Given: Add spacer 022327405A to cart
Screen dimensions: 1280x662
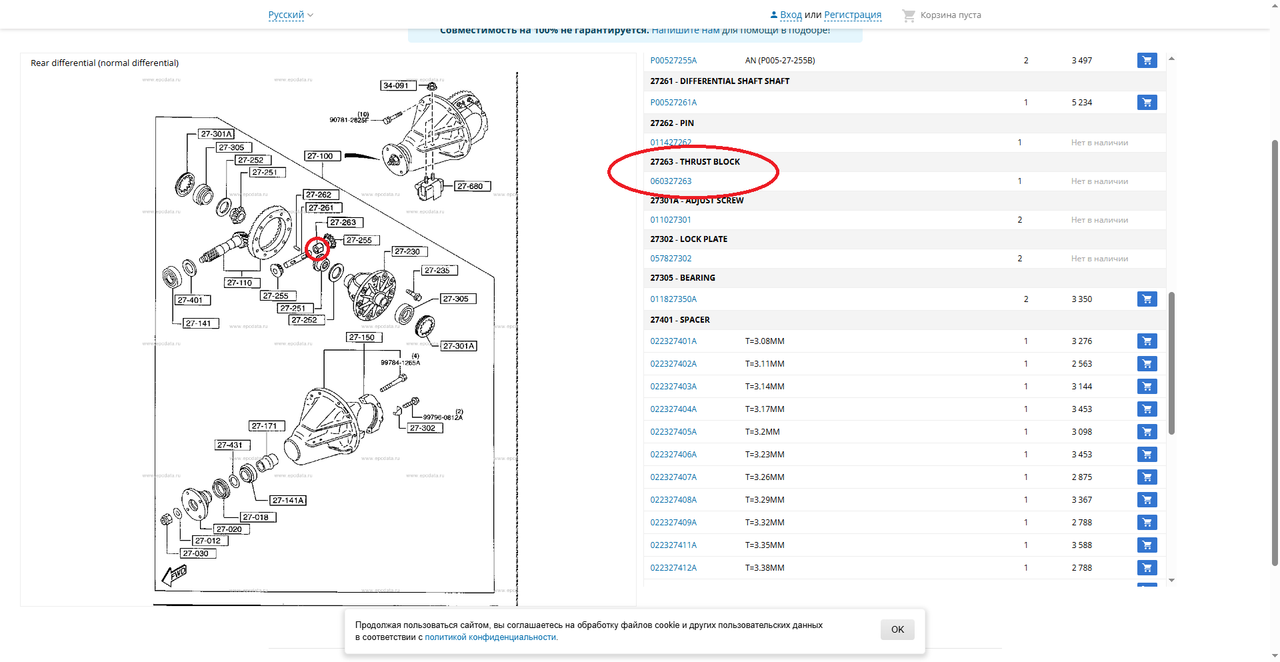Looking at the screenshot, I should pyautogui.click(x=1147, y=432).
